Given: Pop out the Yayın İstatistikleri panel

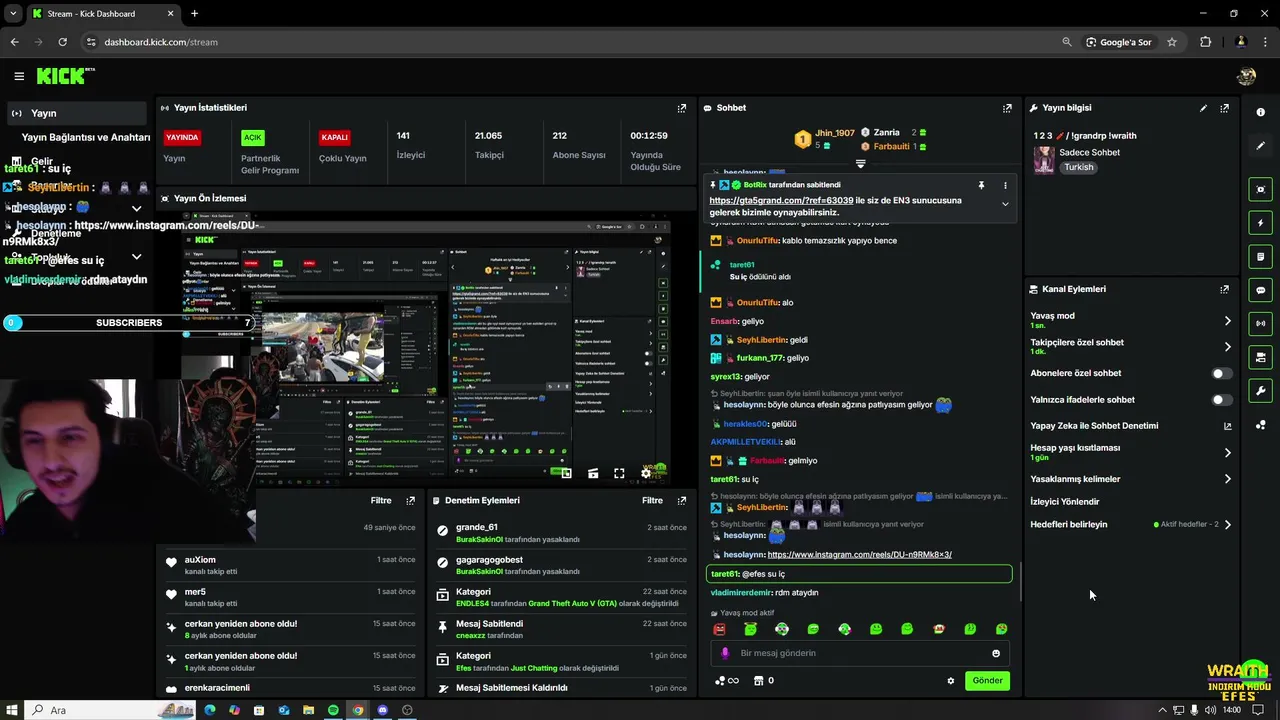Looking at the screenshot, I should (x=682, y=108).
